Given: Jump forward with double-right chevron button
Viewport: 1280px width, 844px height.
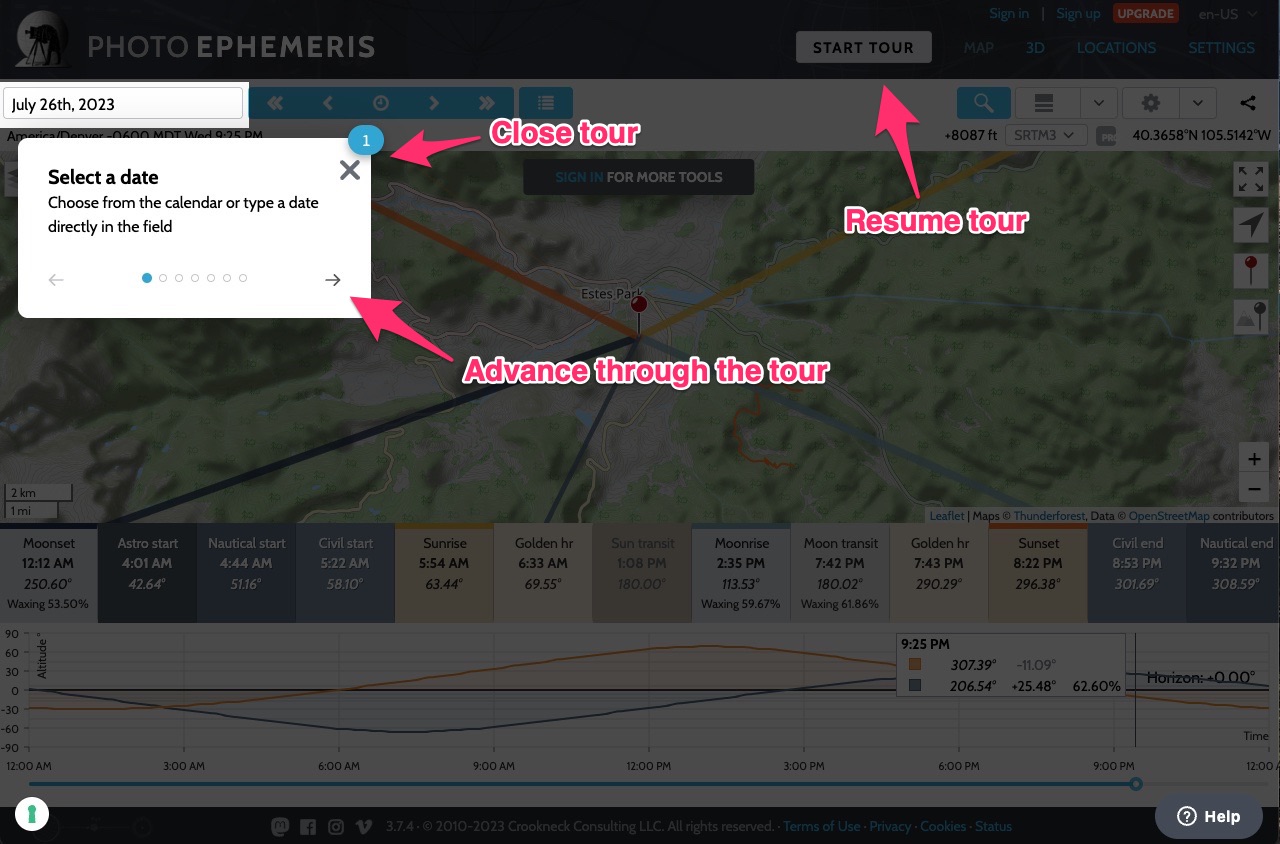Looking at the screenshot, I should 487,103.
